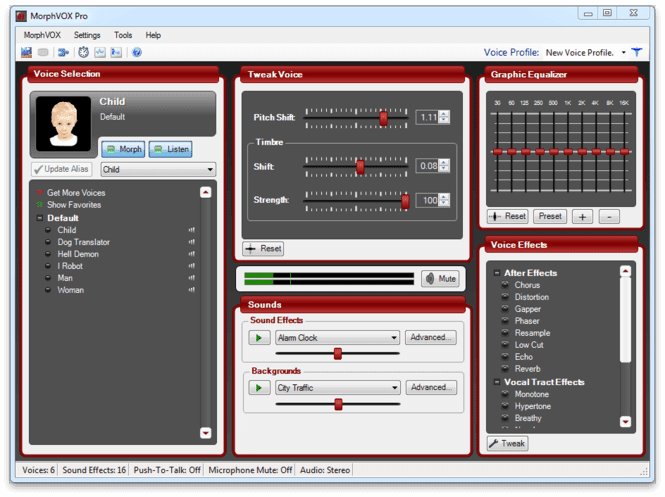Click Update Alias button
665x497 pixels.
point(61,169)
